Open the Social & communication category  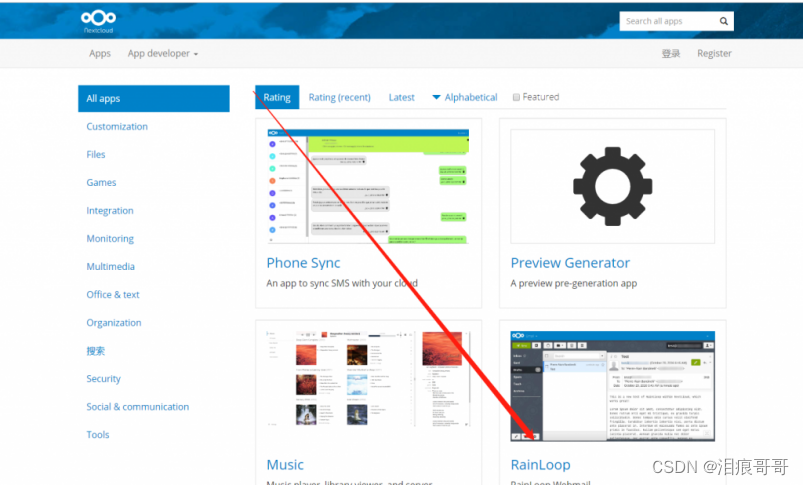tap(137, 407)
